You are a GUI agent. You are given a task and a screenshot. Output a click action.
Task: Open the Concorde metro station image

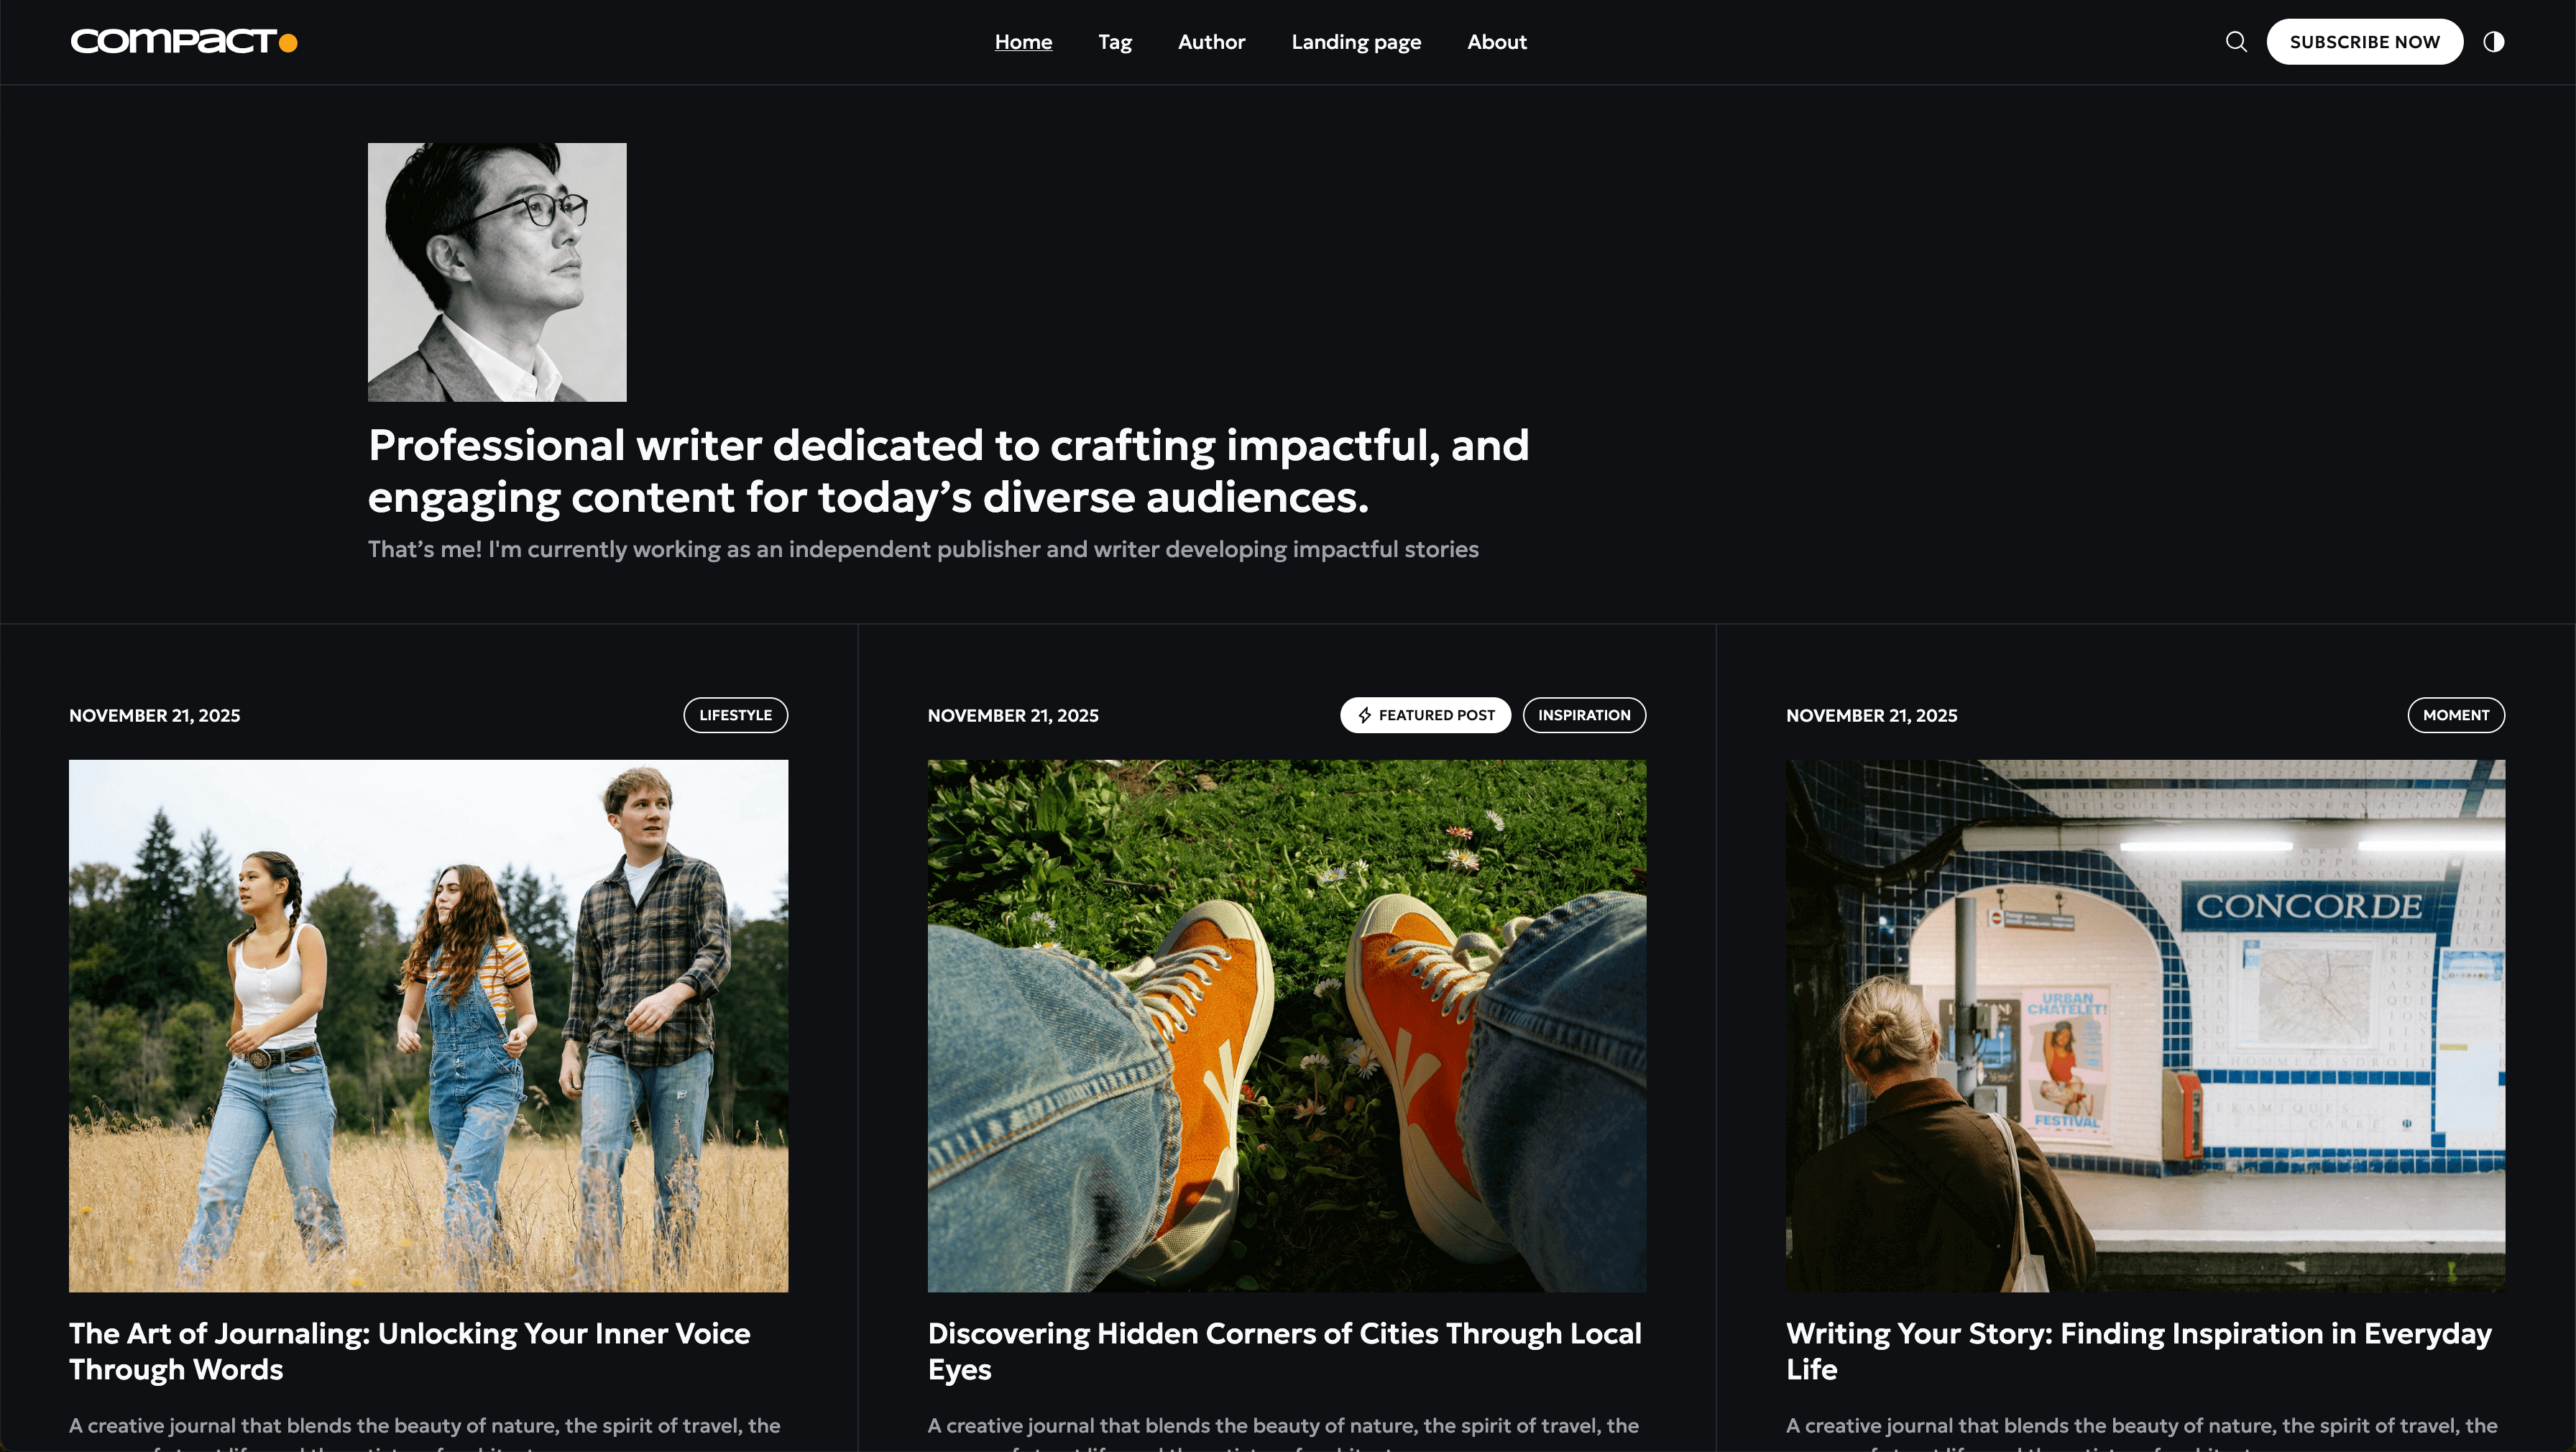2145,1026
